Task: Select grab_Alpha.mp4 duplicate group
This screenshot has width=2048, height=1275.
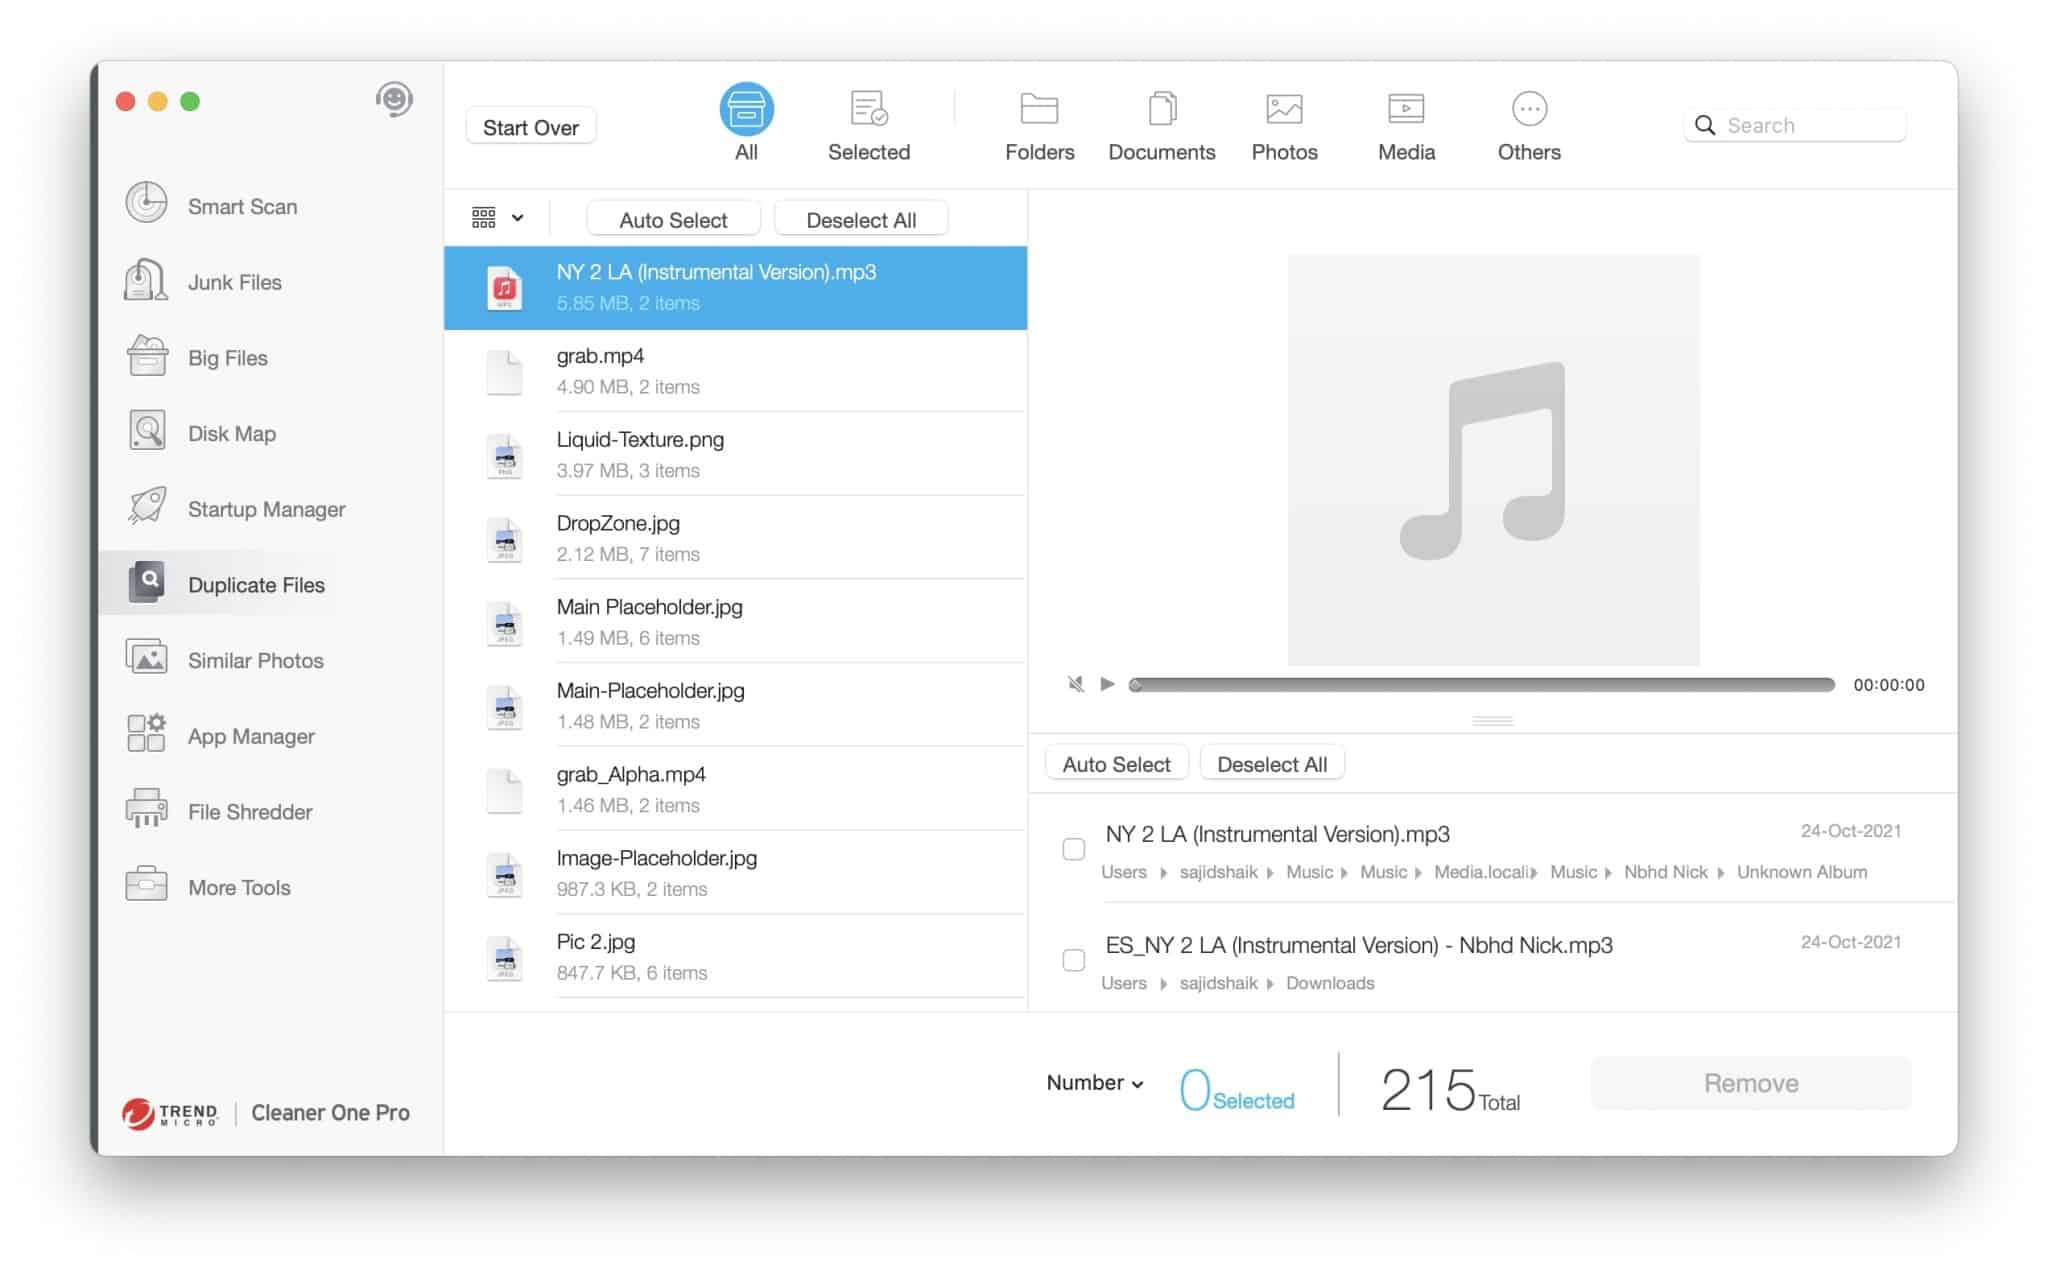Action: pos(735,789)
